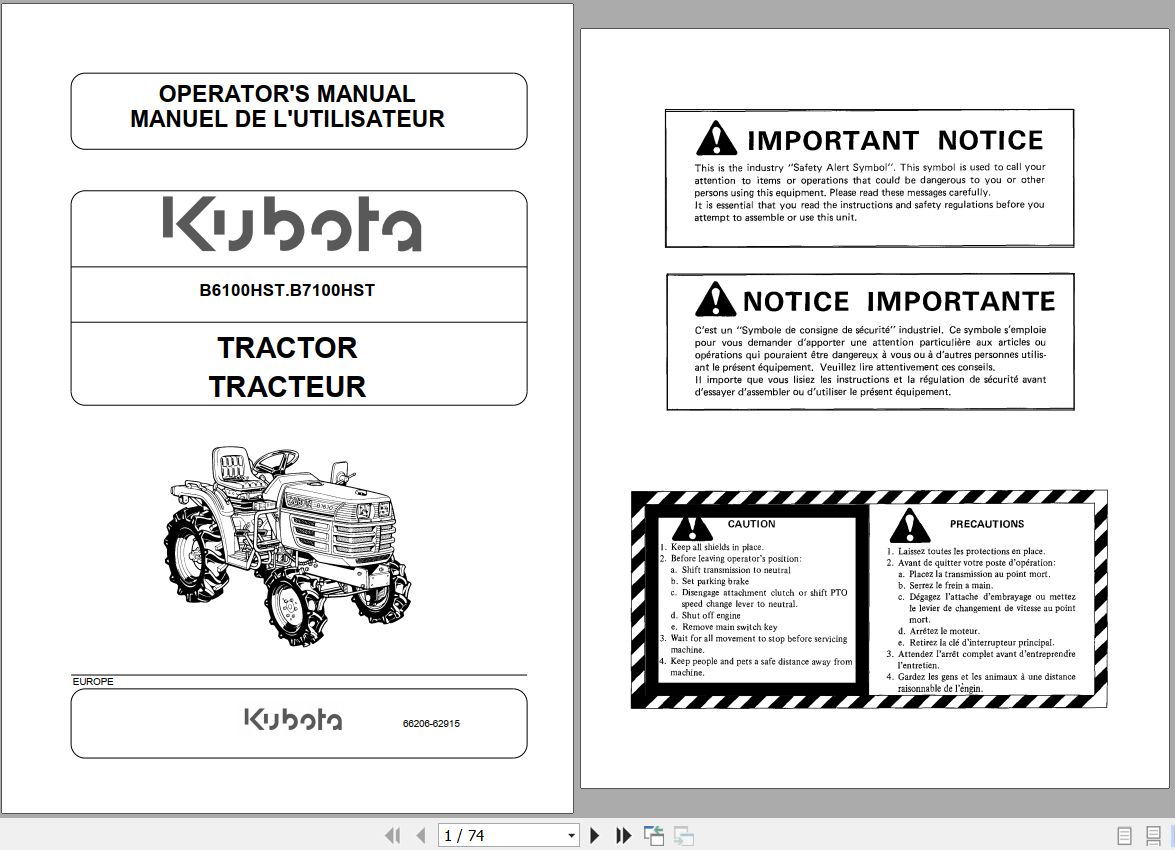1175x850 pixels.
Task: Click the next view navigation icon
Action: pyautogui.click(x=683, y=835)
